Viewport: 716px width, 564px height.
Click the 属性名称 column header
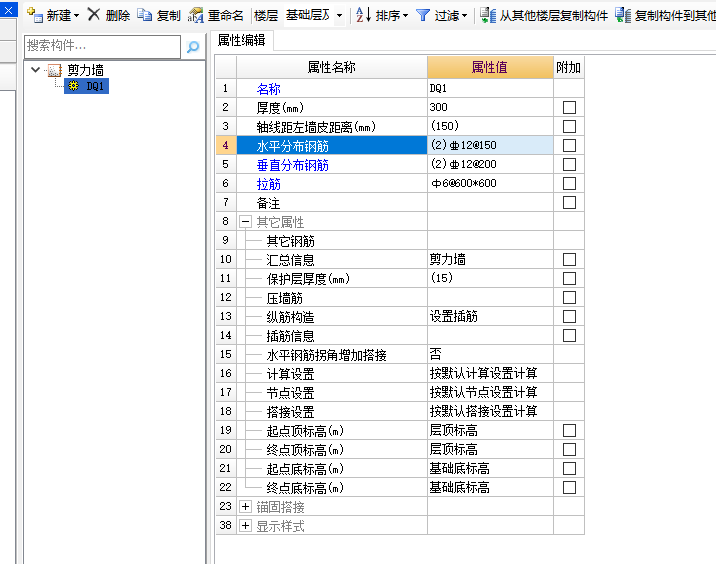click(x=332, y=68)
